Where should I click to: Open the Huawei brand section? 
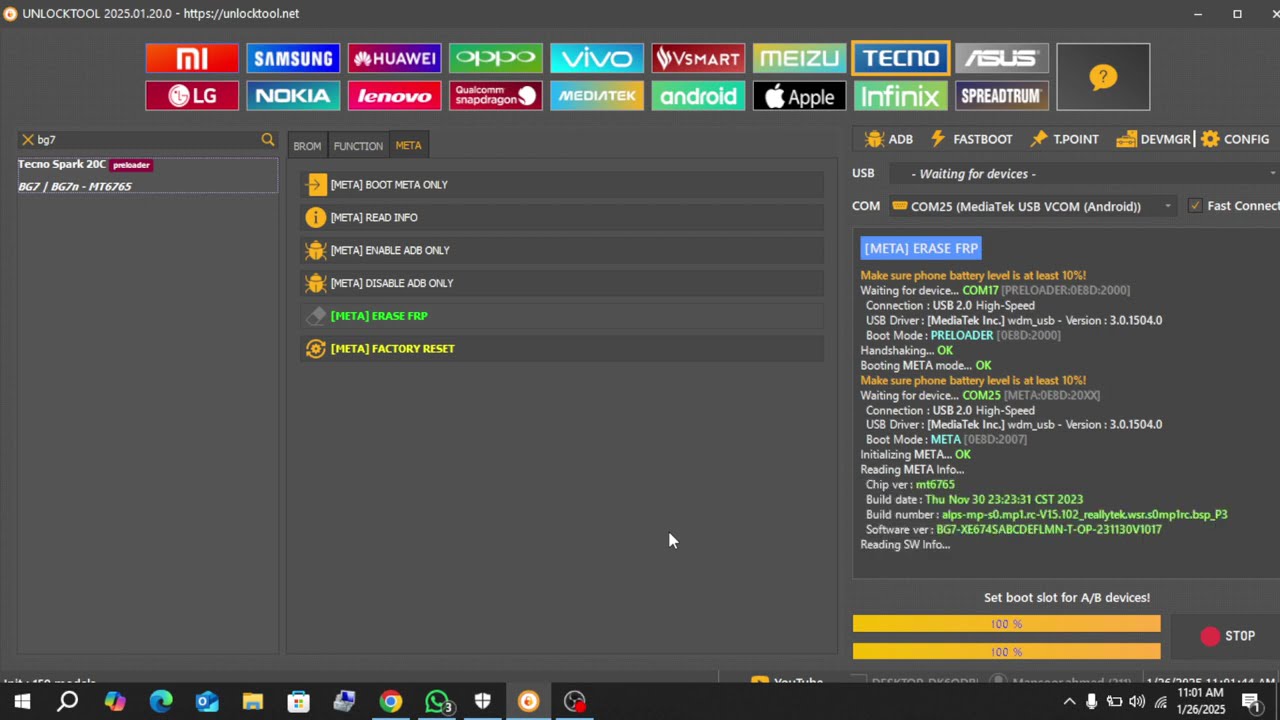pyautogui.click(x=394, y=58)
